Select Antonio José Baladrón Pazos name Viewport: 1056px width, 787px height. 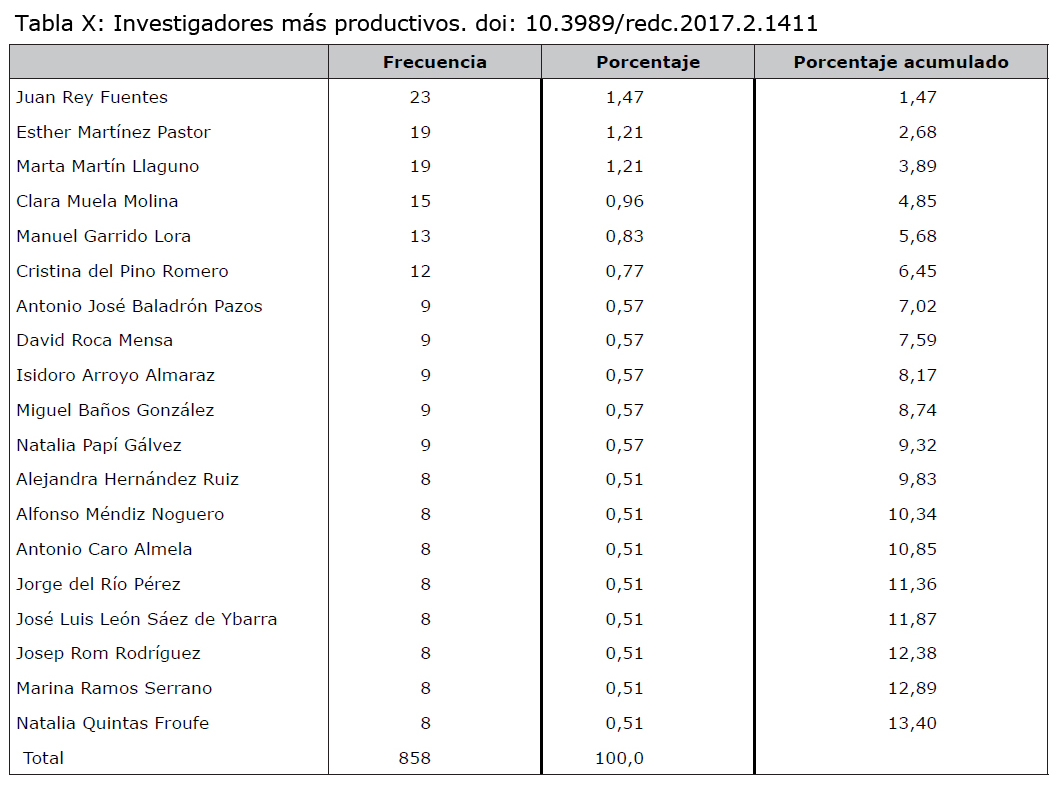(139, 306)
